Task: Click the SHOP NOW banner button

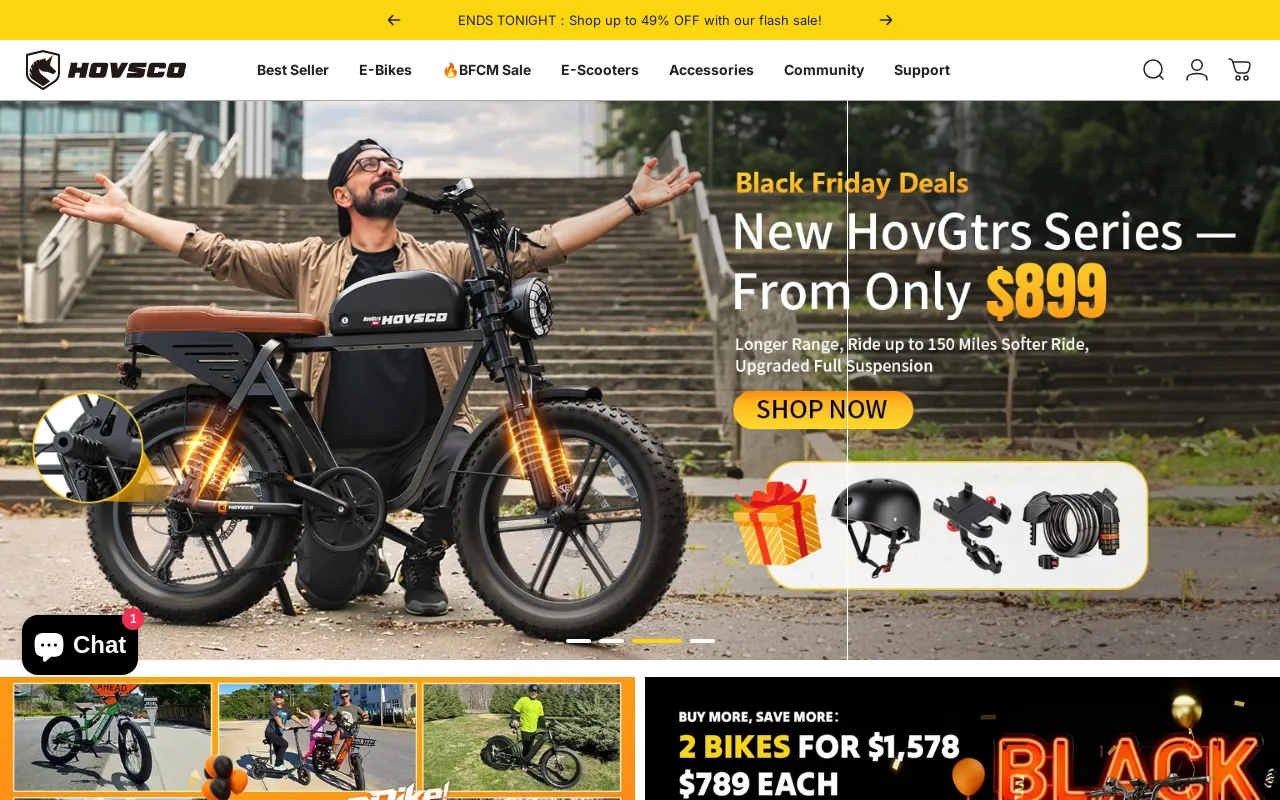Action: [823, 410]
